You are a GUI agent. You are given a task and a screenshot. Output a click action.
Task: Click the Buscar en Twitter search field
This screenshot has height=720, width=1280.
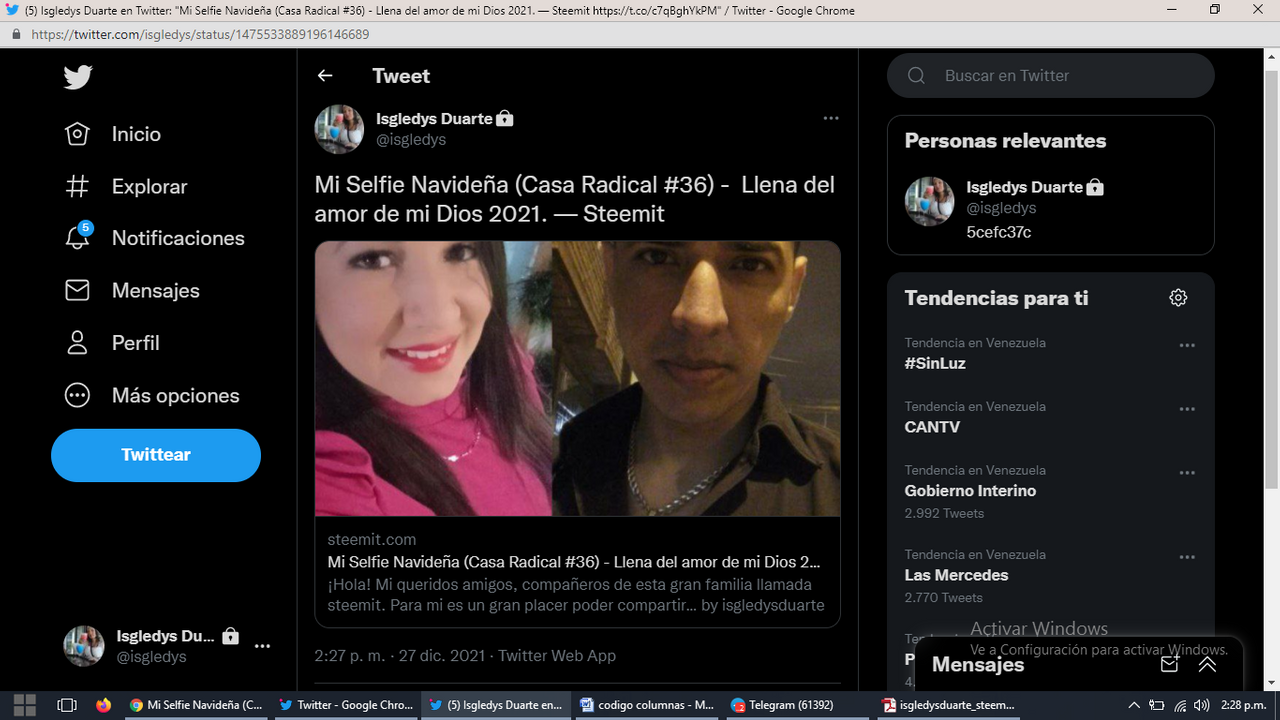pyautogui.click(x=1051, y=76)
